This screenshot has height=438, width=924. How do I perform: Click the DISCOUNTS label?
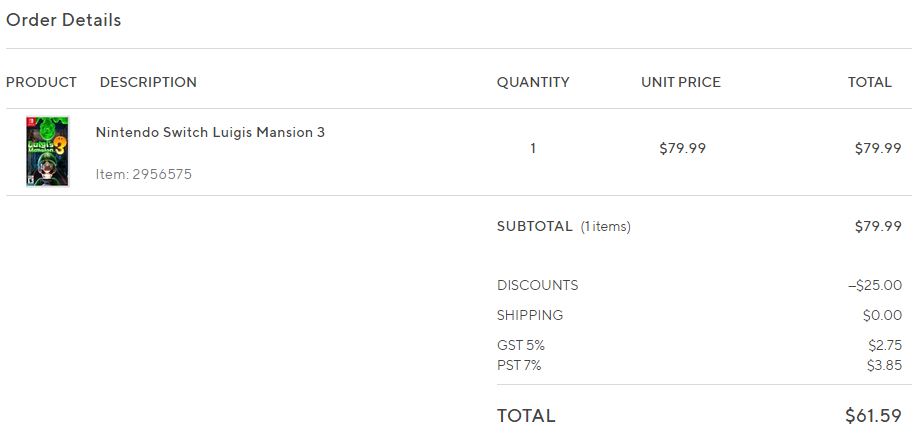(x=537, y=285)
